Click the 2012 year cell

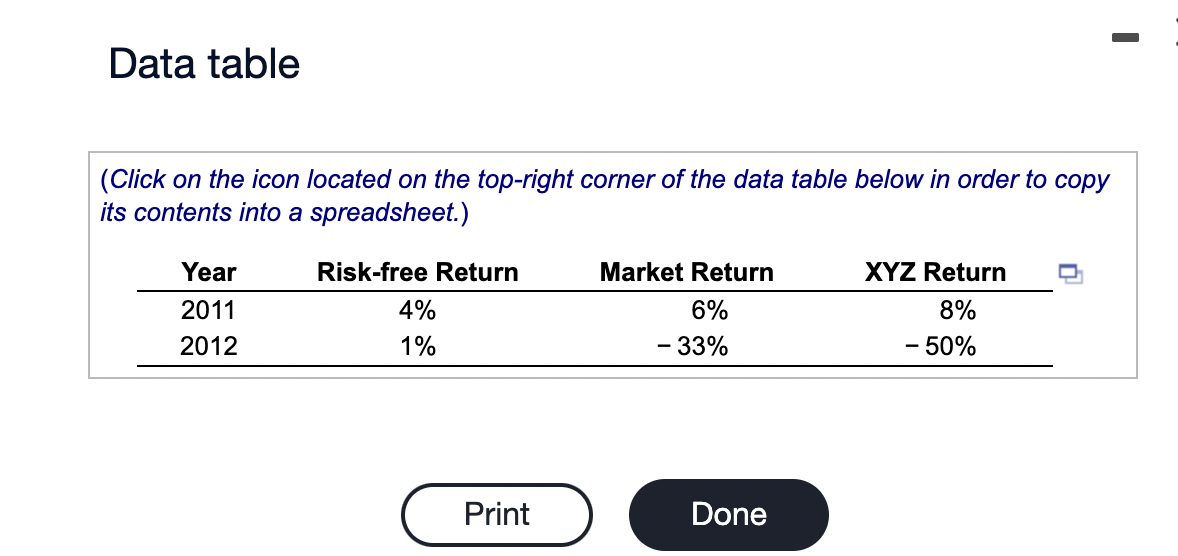pos(208,346)
